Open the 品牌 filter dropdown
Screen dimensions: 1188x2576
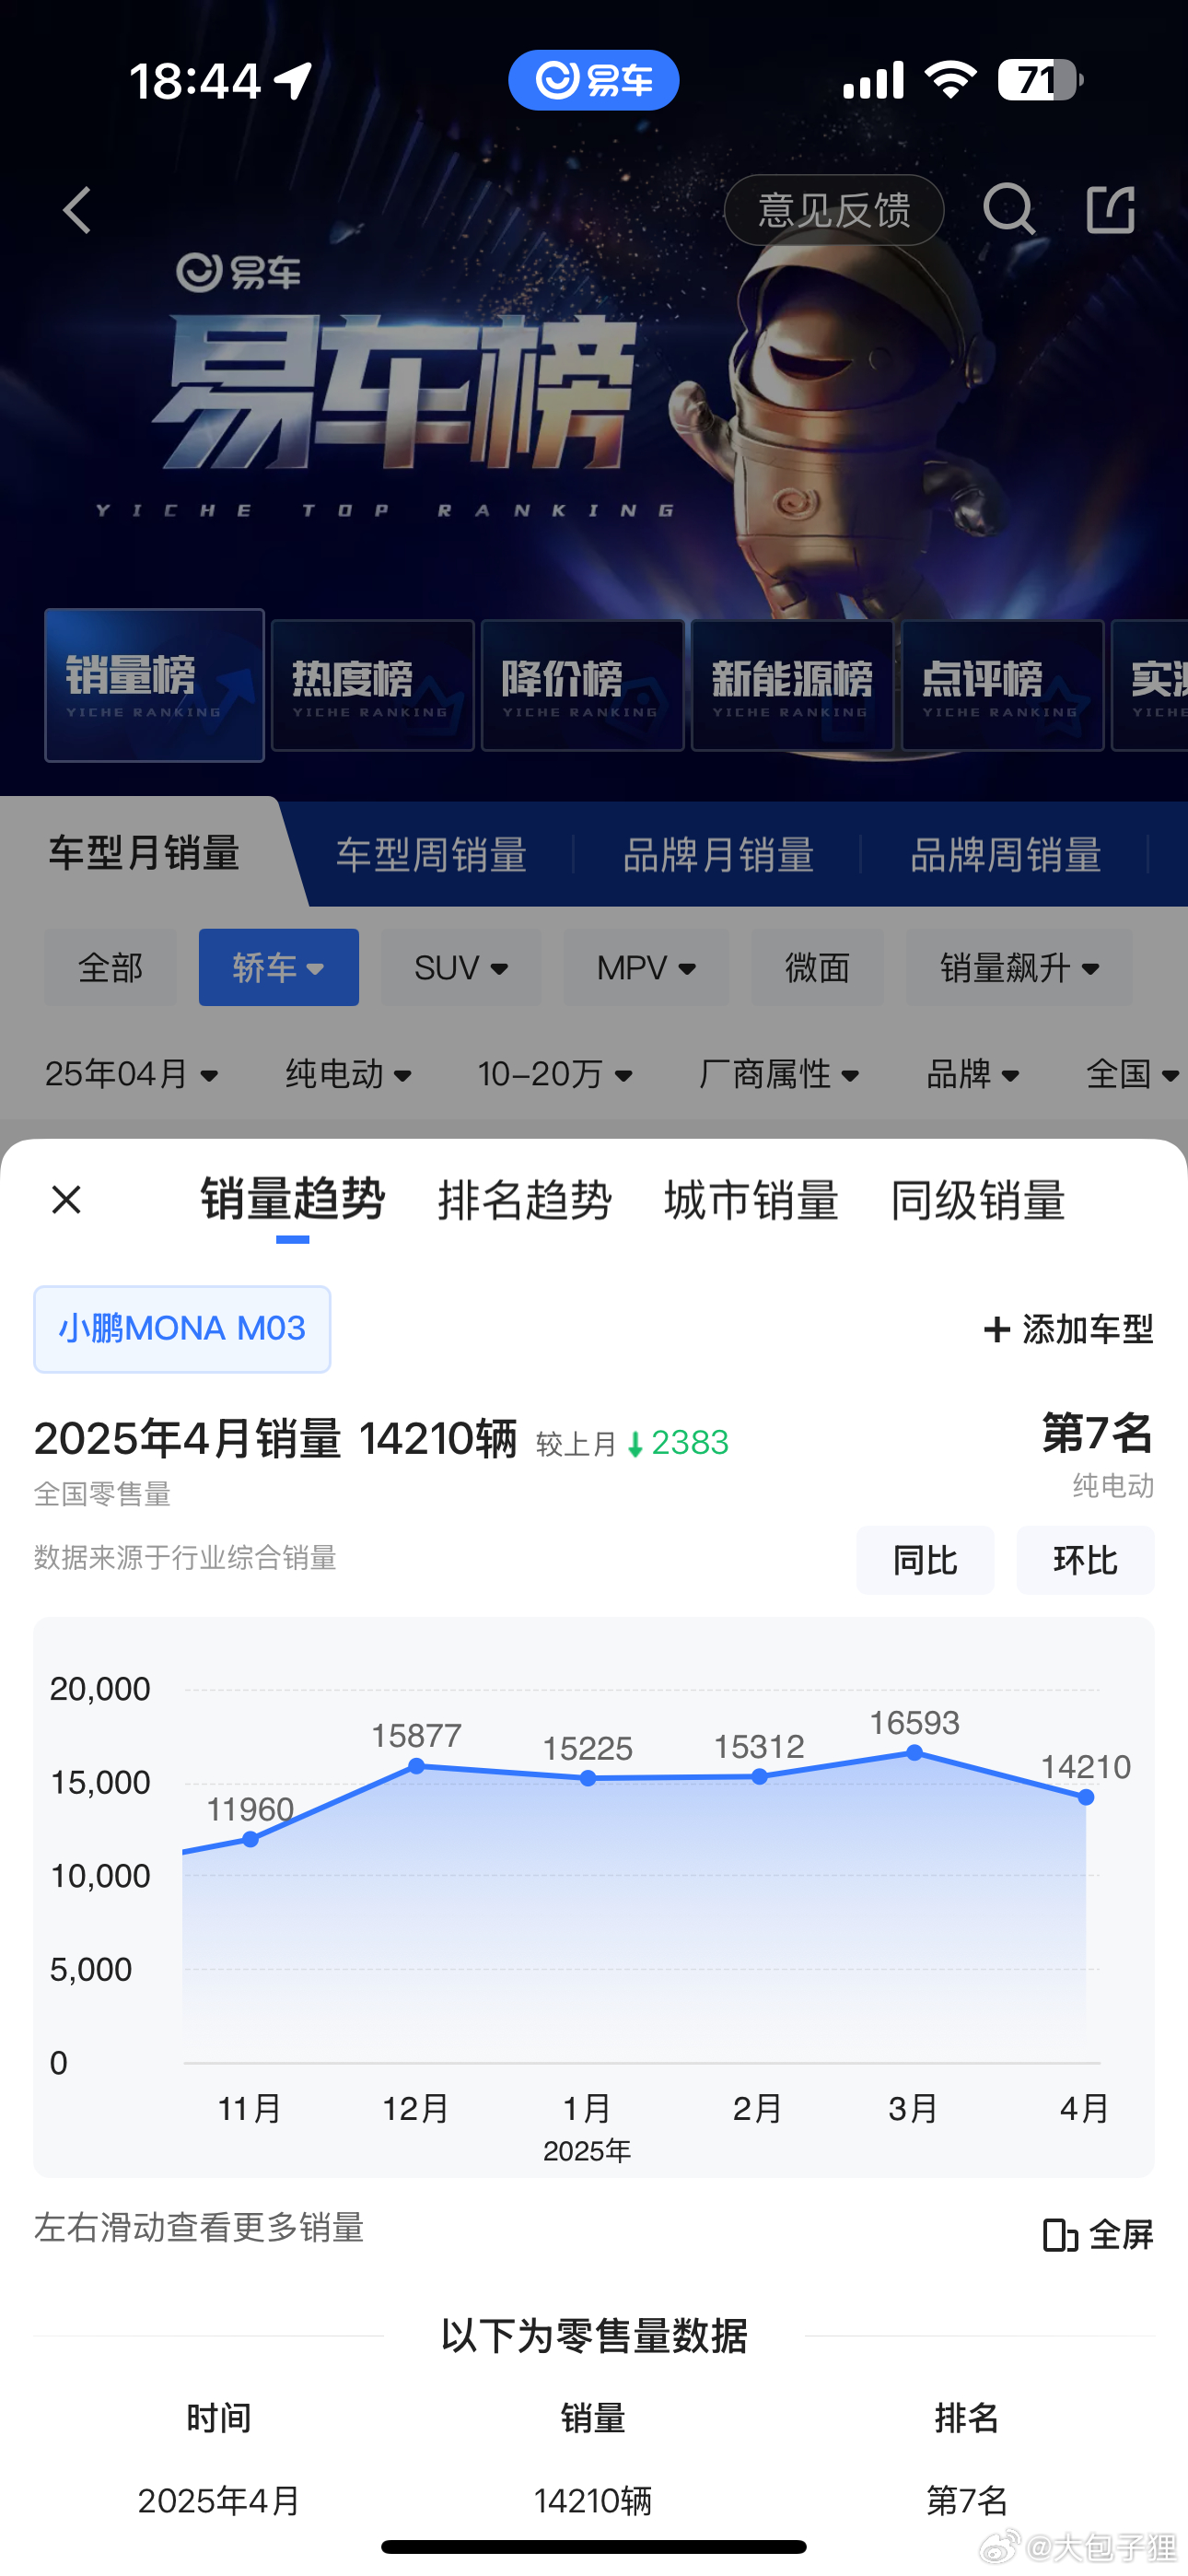tap(973, 1074)
